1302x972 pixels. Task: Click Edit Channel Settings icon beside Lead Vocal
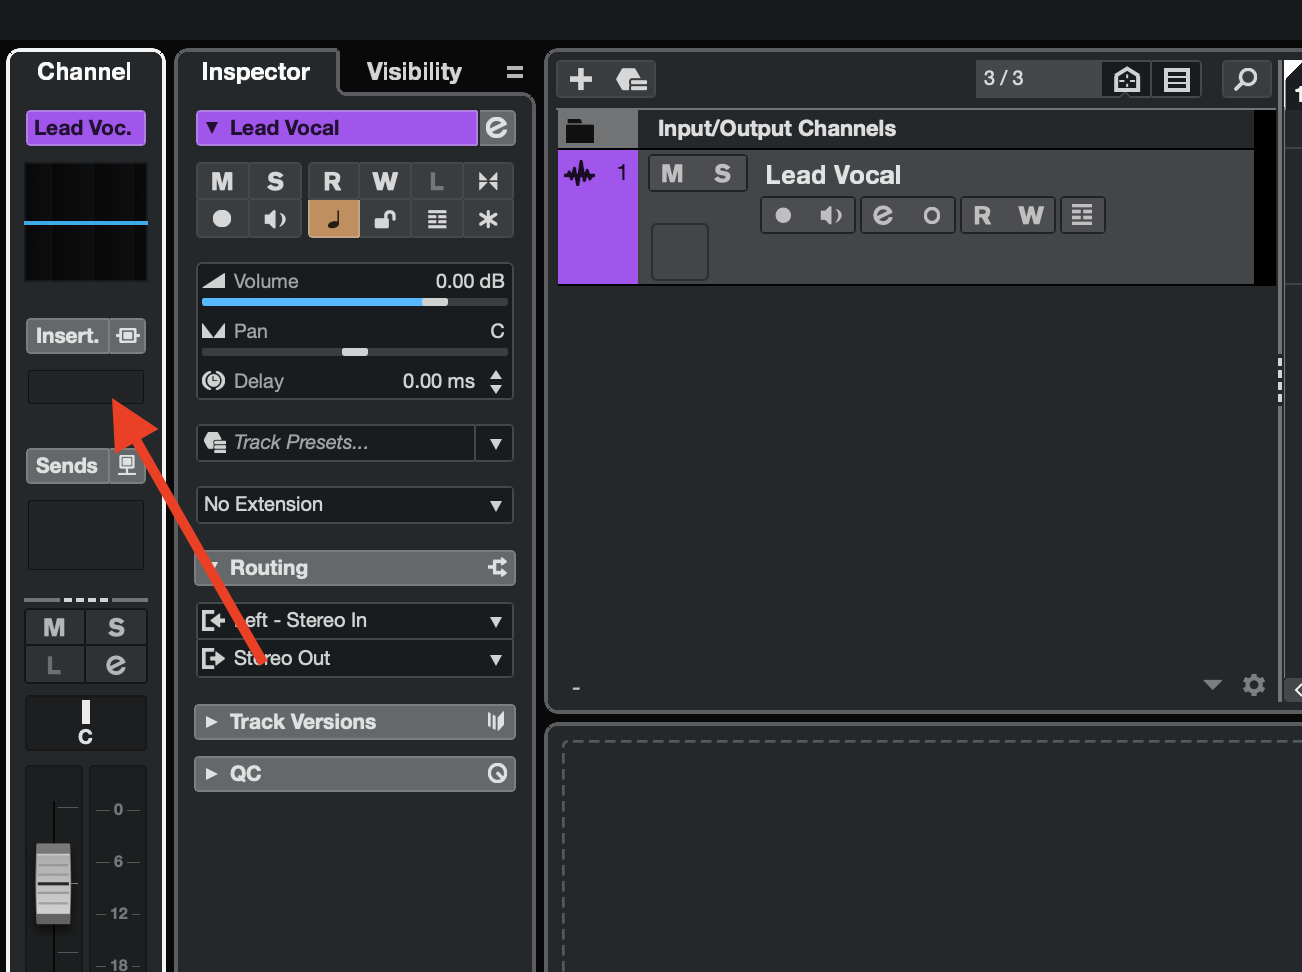[x=497, y=128]
